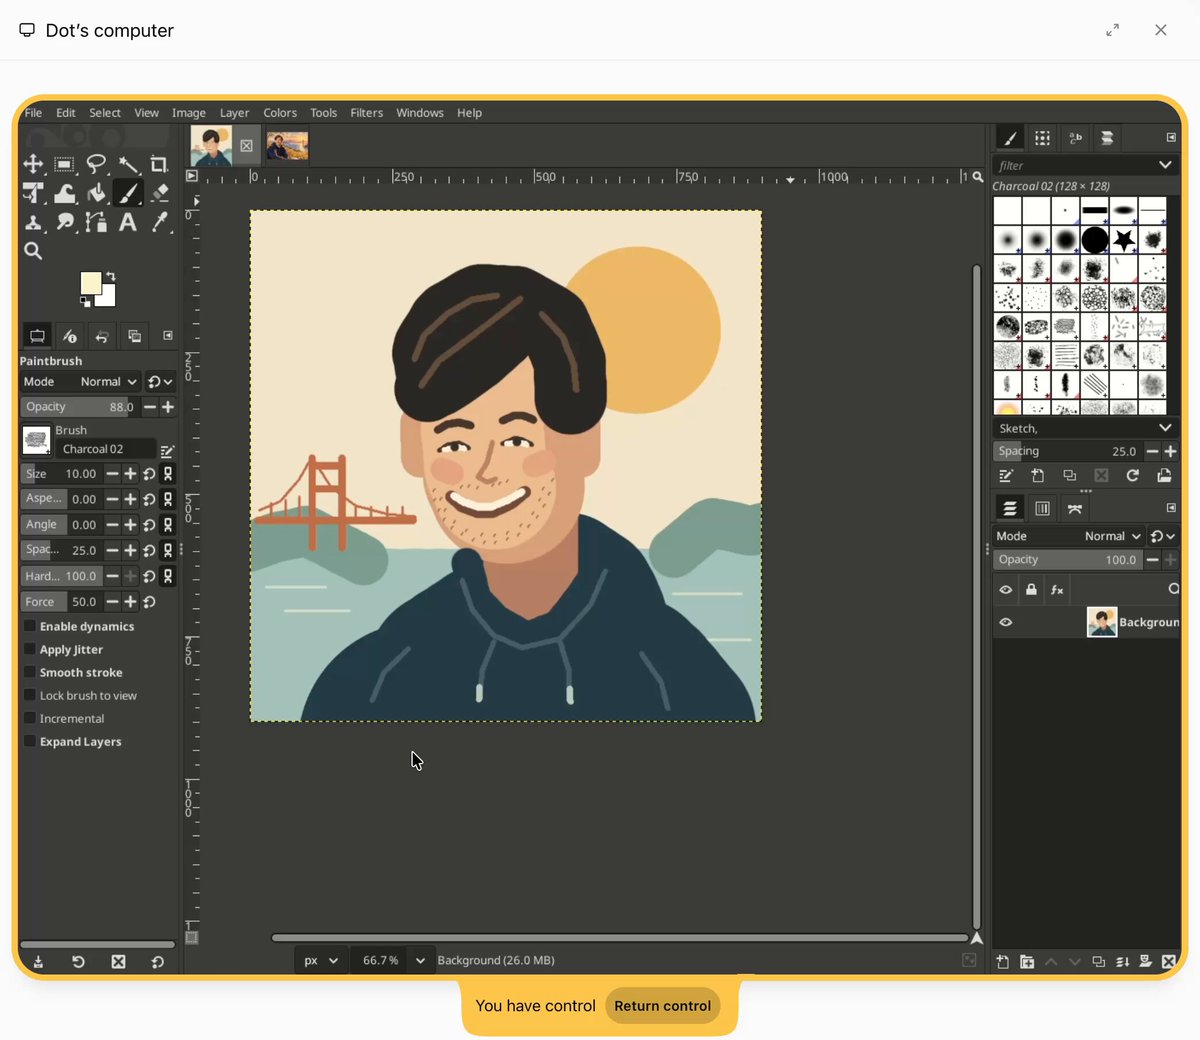The width and height of the screenshot is (1200, 1040).
Task: Select the Free Select lasso tool
Action: [96, 164]
